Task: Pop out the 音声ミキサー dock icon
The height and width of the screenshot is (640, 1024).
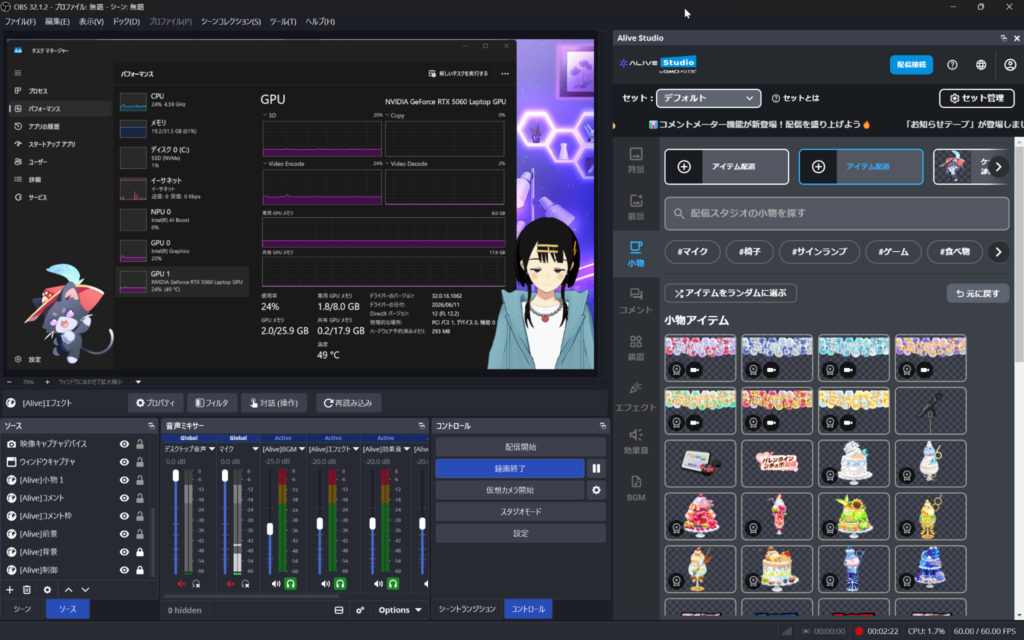Action: tap(421, 426)
